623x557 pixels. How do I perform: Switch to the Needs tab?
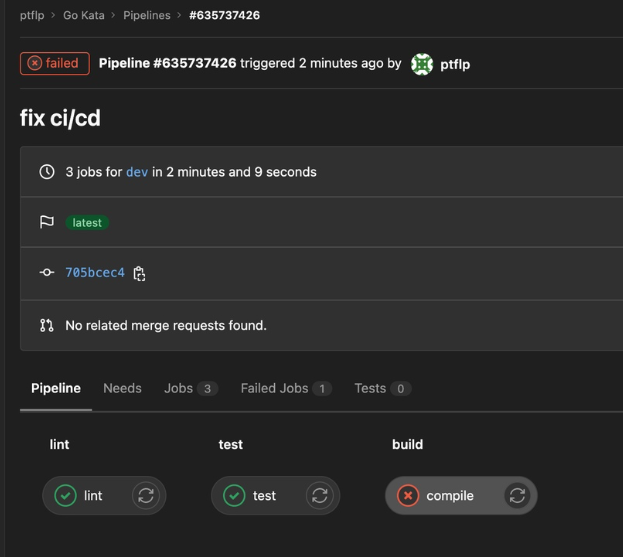(122, 388)
